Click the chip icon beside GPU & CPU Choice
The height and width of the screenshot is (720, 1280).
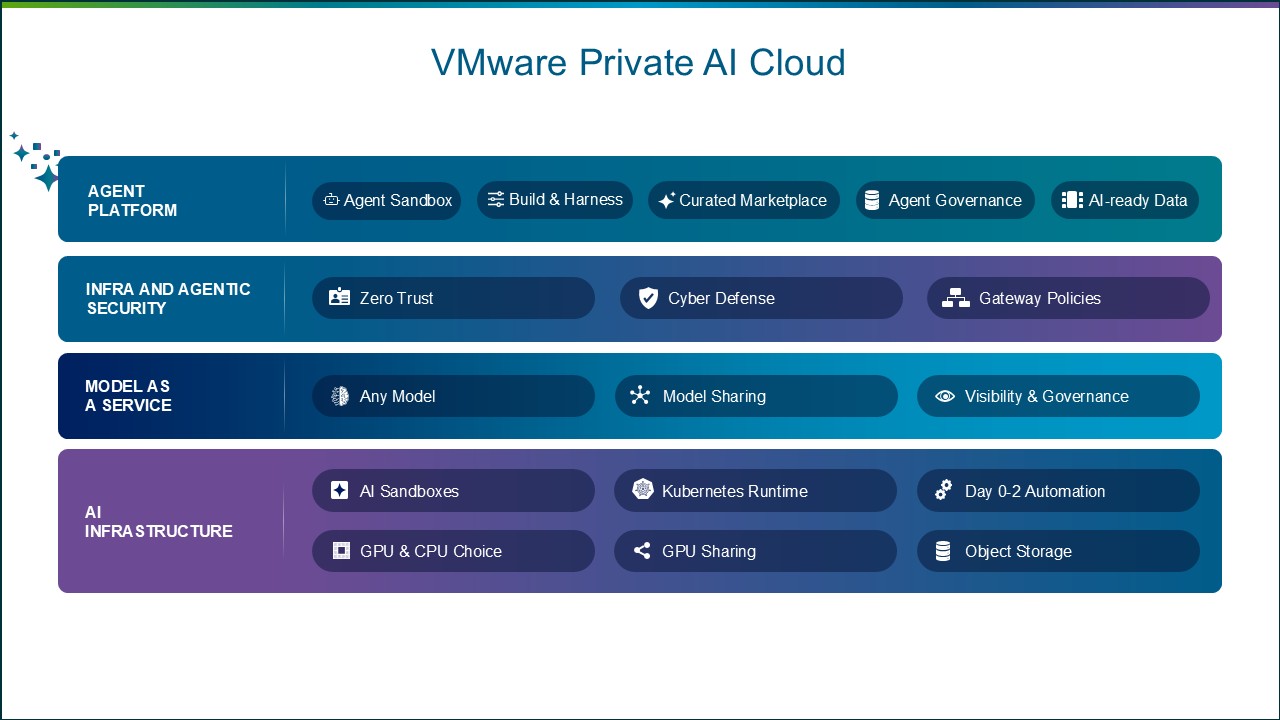coord(341,550)
